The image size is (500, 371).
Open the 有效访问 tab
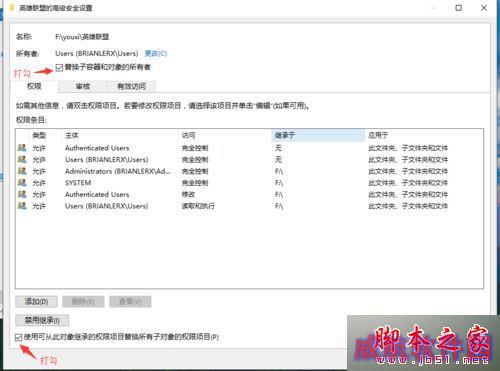(132, 87)
